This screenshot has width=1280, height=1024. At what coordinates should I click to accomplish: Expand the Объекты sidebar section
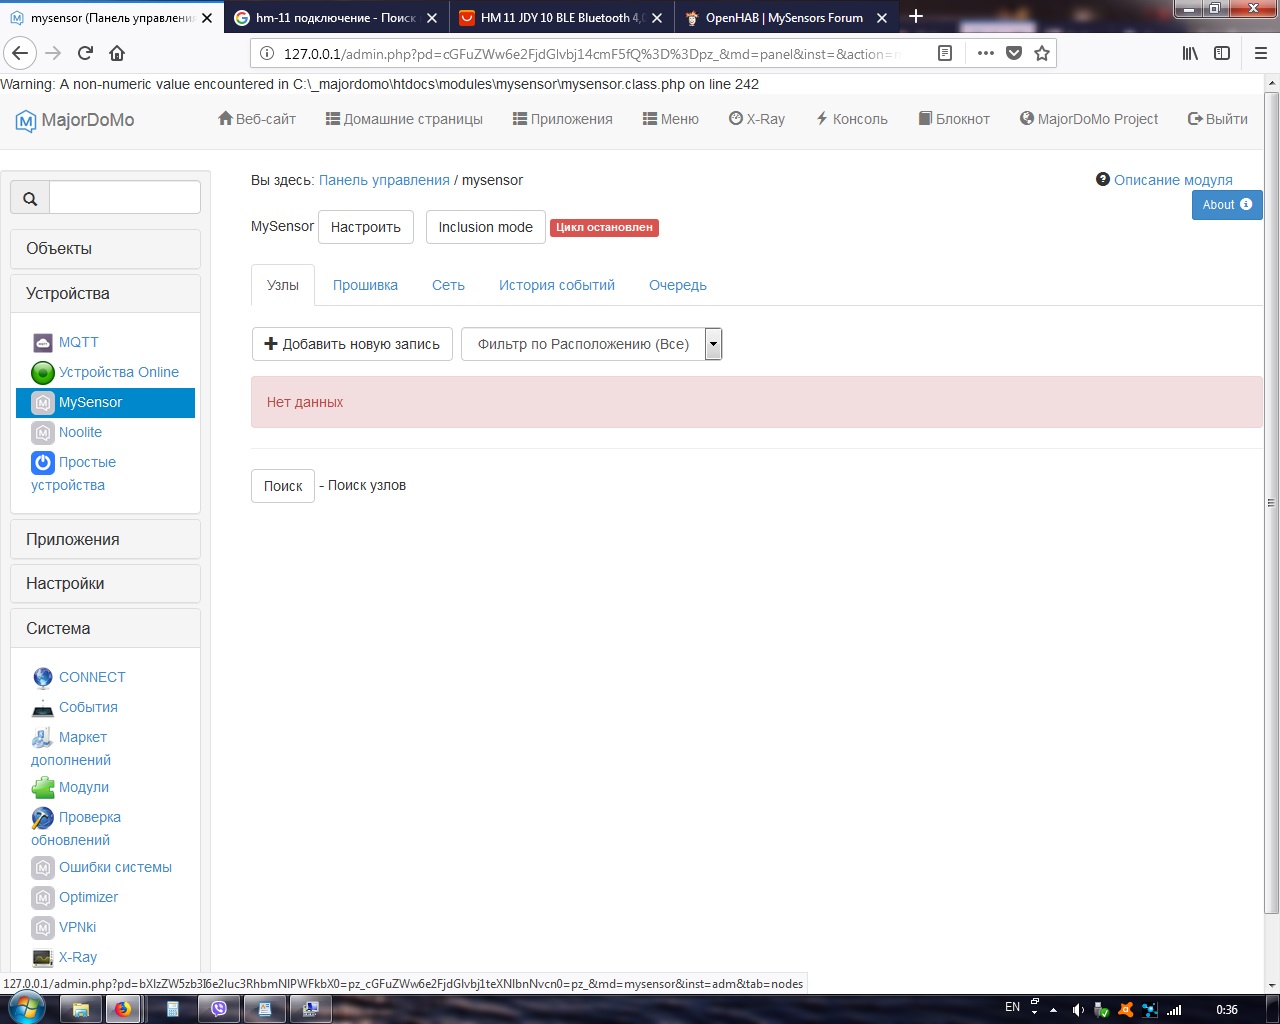[x=105, y=249]
